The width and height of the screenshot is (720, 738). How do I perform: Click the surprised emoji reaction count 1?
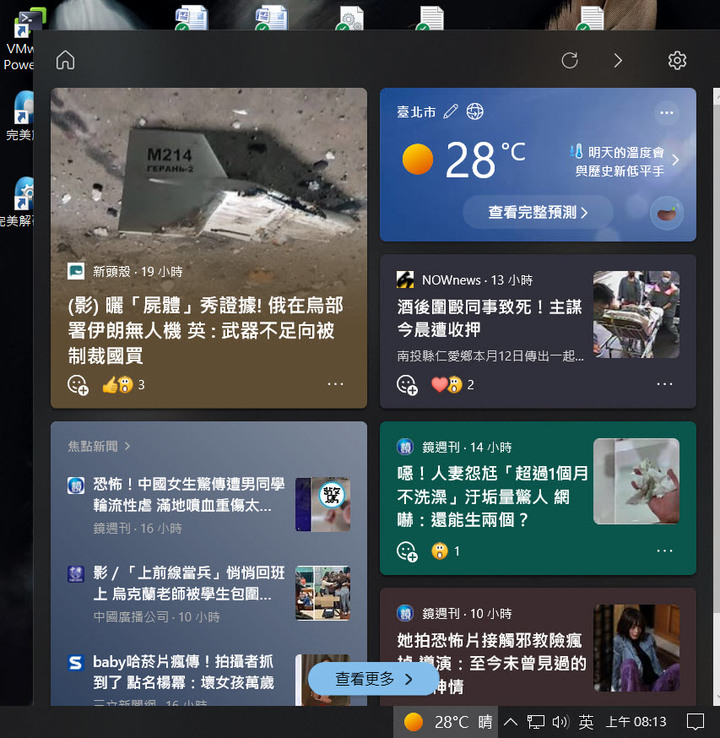[x=445, y=551]
